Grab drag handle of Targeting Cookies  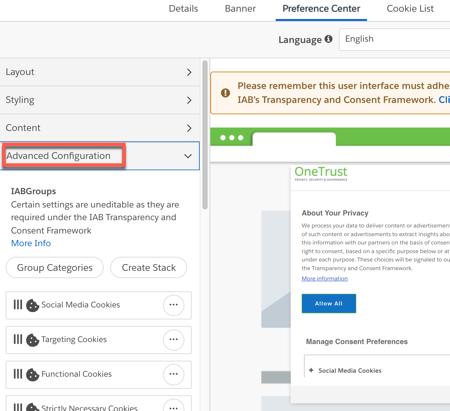tap(18, 339)
